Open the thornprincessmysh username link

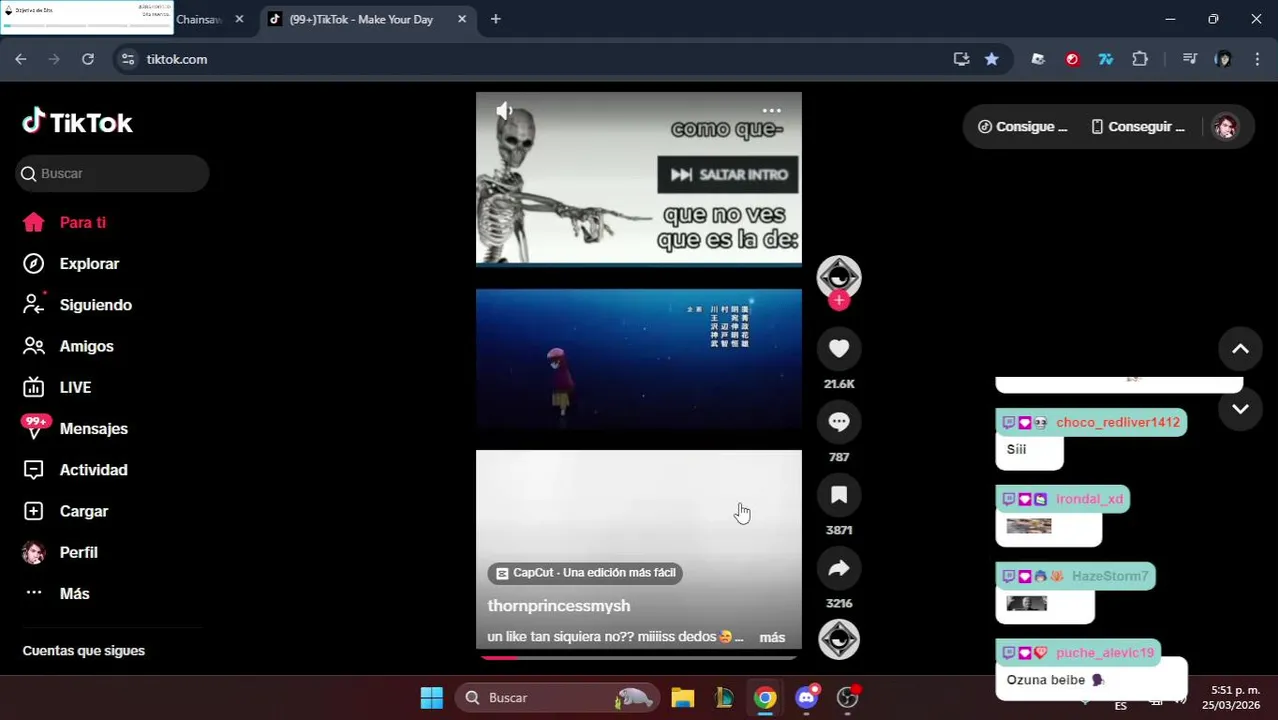click(x=558, y=606)
